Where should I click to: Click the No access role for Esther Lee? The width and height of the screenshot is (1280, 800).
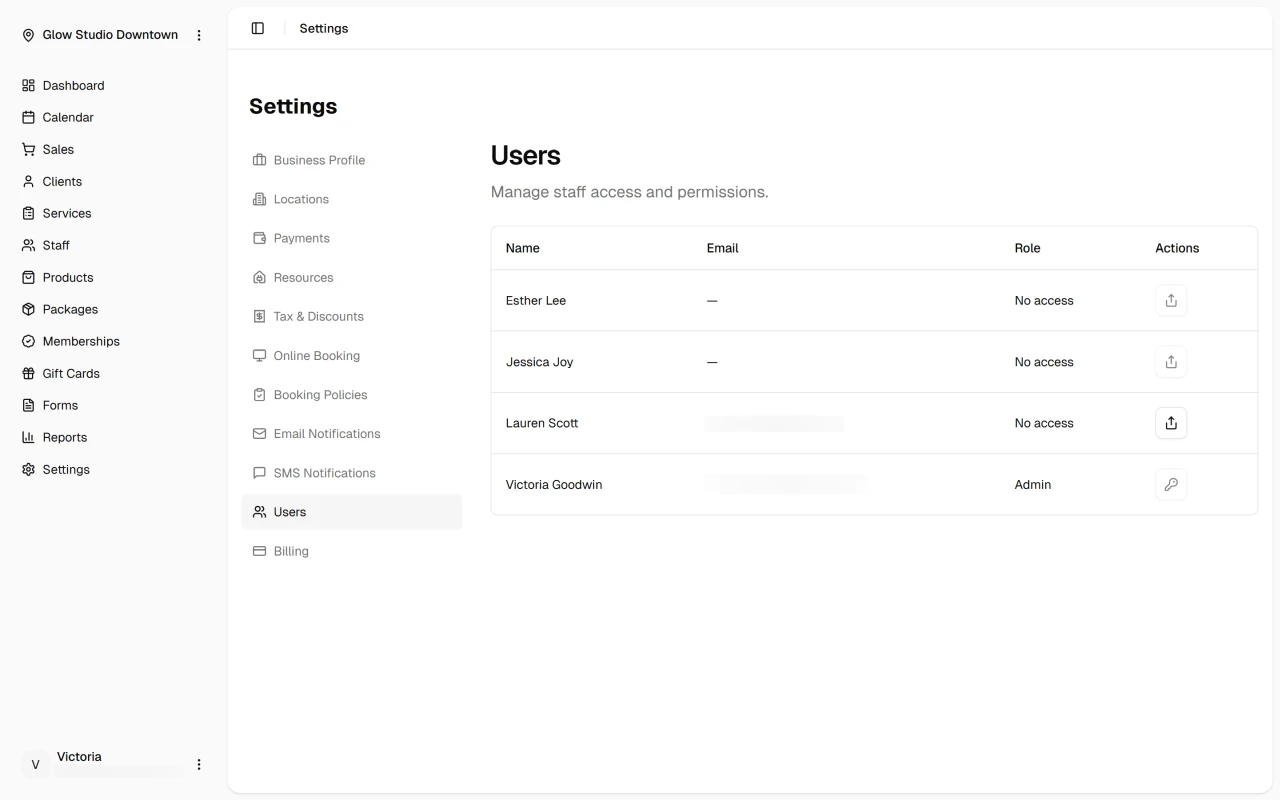click(1044, 300)
